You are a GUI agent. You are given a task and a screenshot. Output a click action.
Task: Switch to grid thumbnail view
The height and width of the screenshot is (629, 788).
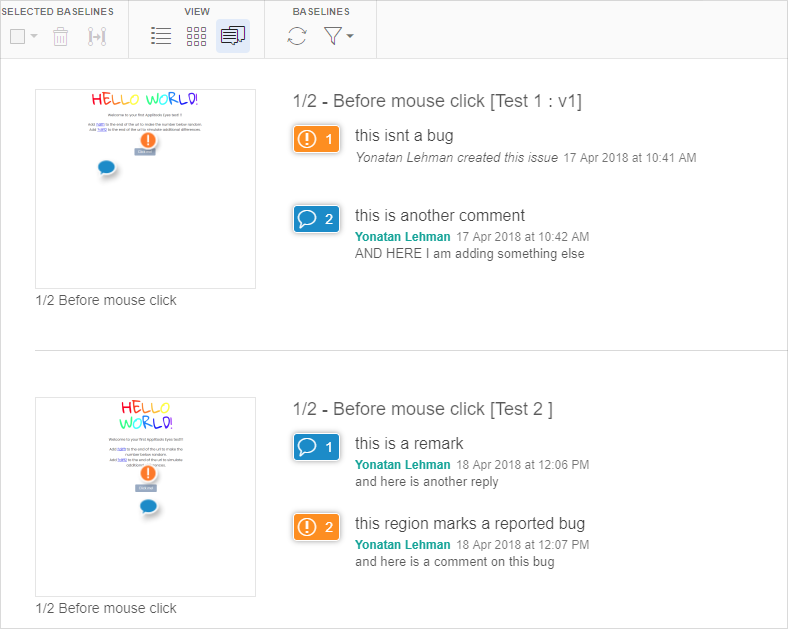pyautogui.click(x=196, y=36)
